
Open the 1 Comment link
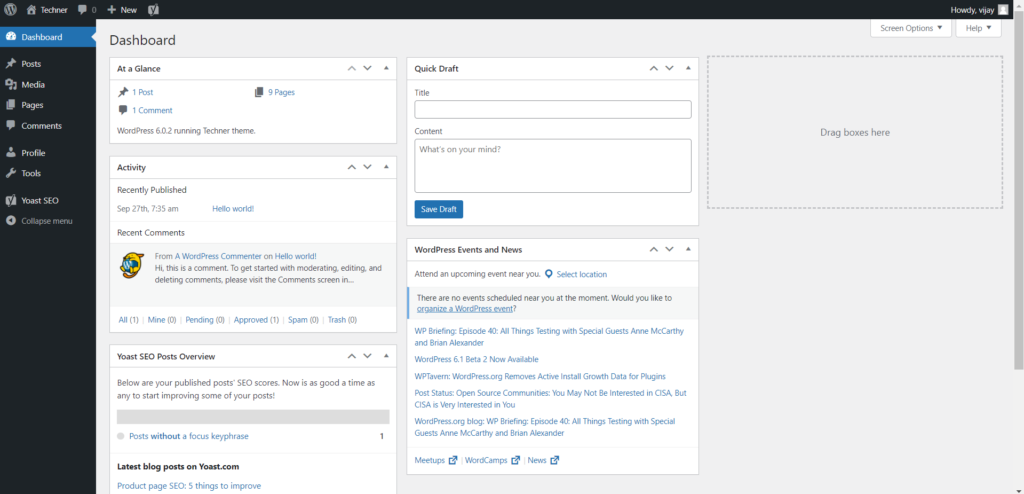pos(152,110)
